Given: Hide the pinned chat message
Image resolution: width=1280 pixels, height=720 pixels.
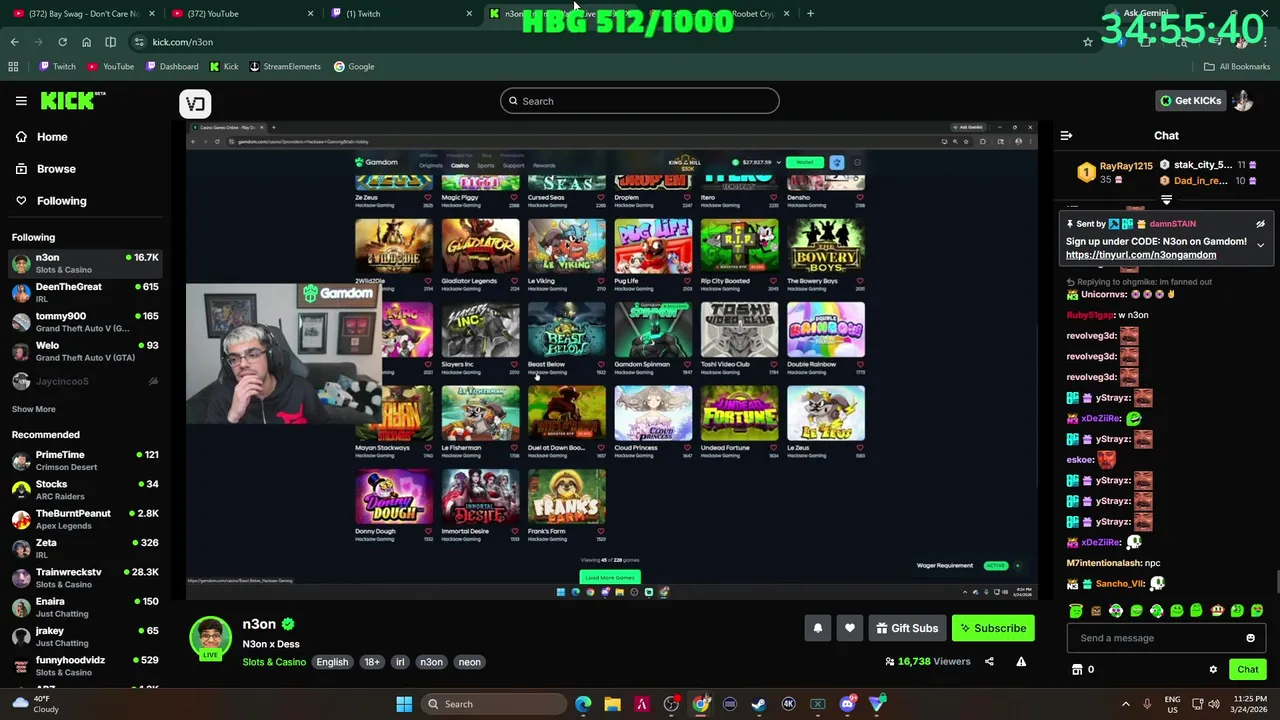Looking at the screenshot, I should [1260, 224].
